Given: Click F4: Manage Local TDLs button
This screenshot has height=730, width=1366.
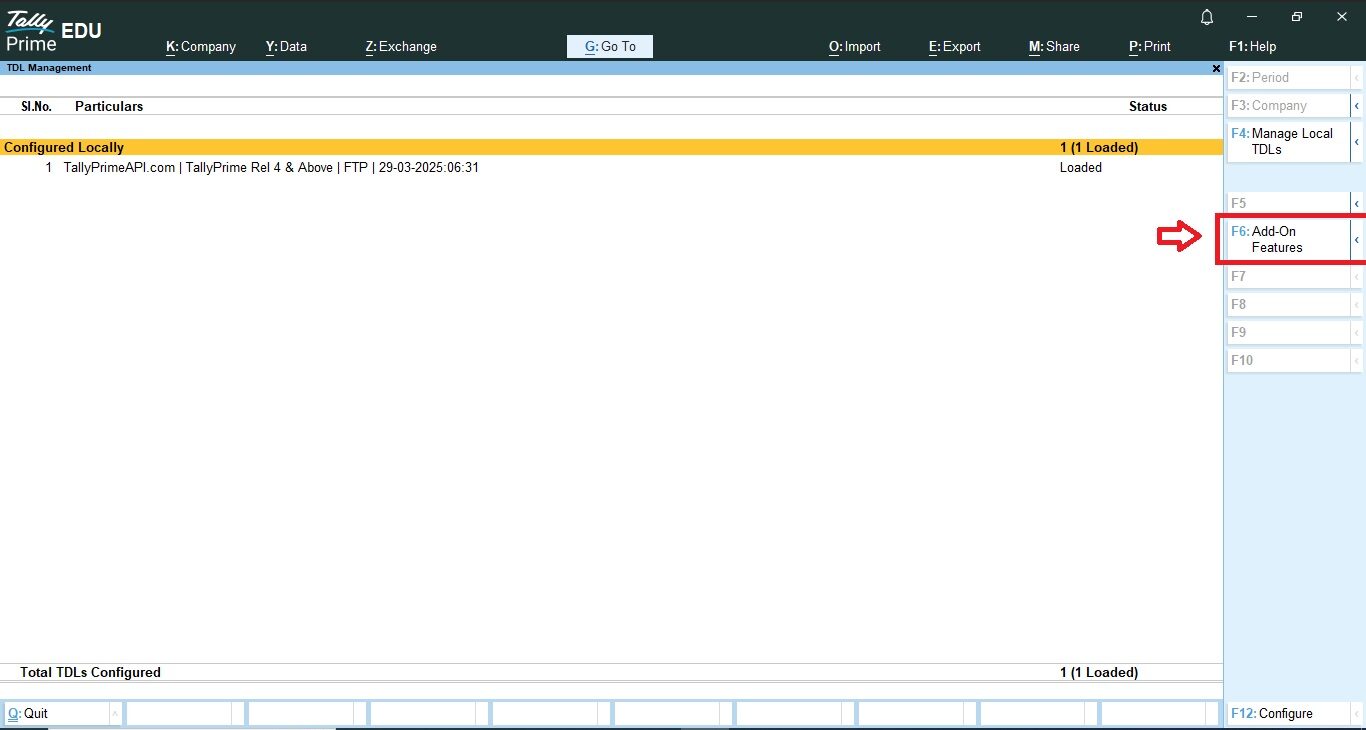Looking at the screenshot, I should [x=1289, y=141].
